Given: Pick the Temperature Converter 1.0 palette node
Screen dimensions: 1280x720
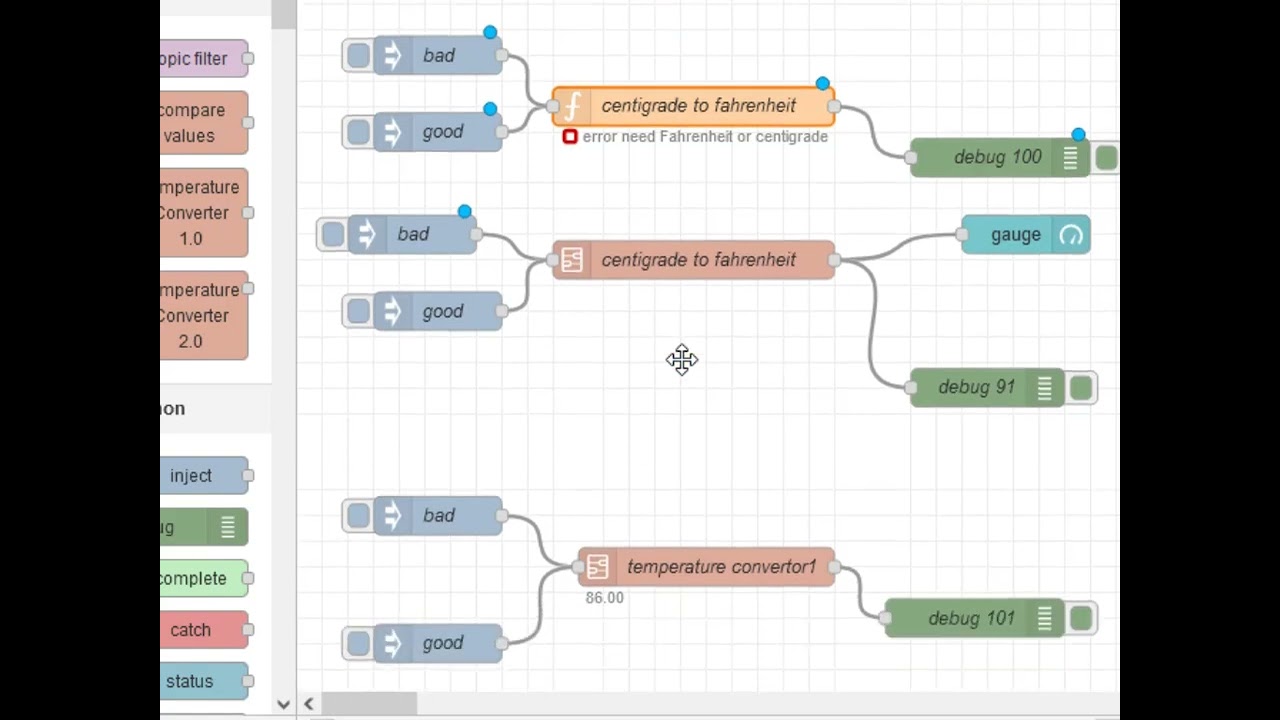Looking at the screenshot, I should [204, 213].
